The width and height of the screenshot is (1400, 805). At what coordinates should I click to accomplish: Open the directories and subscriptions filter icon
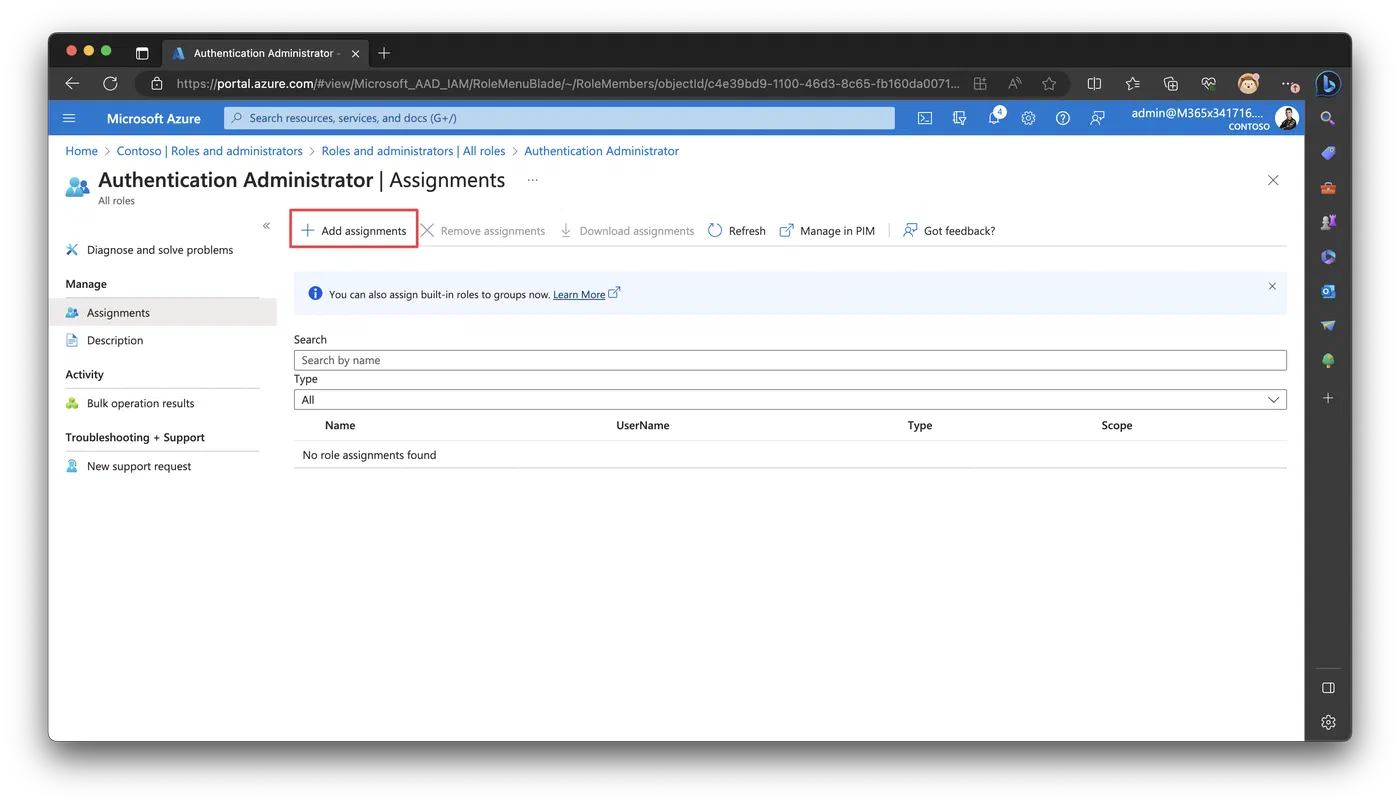pyautogui.click(x=960, y=118)
